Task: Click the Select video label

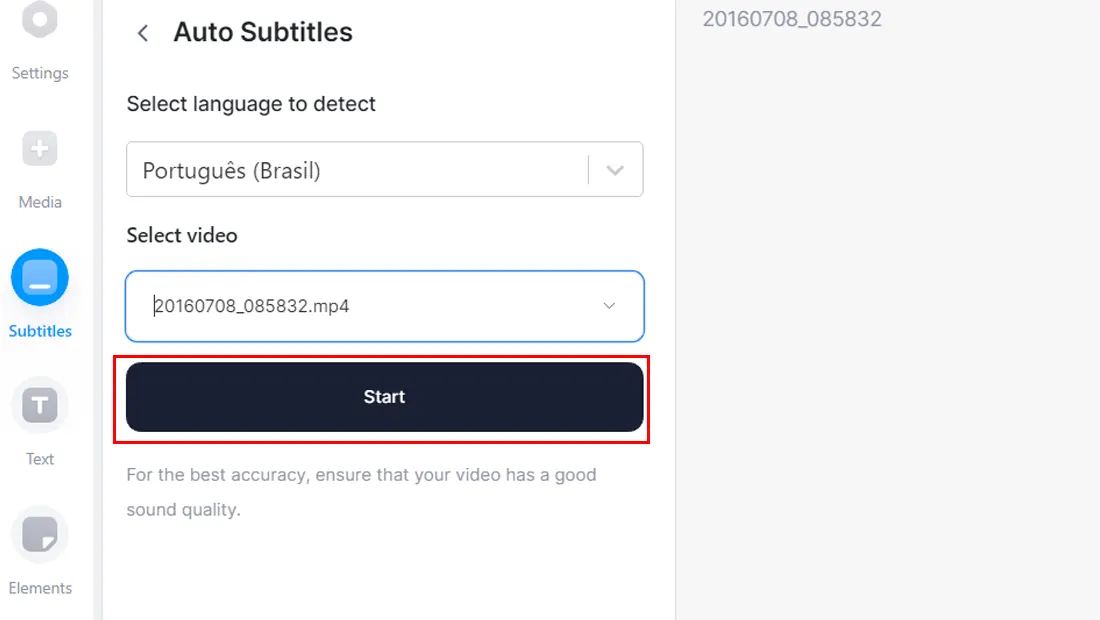Action: pyautogui.click(x=182, y=235)
